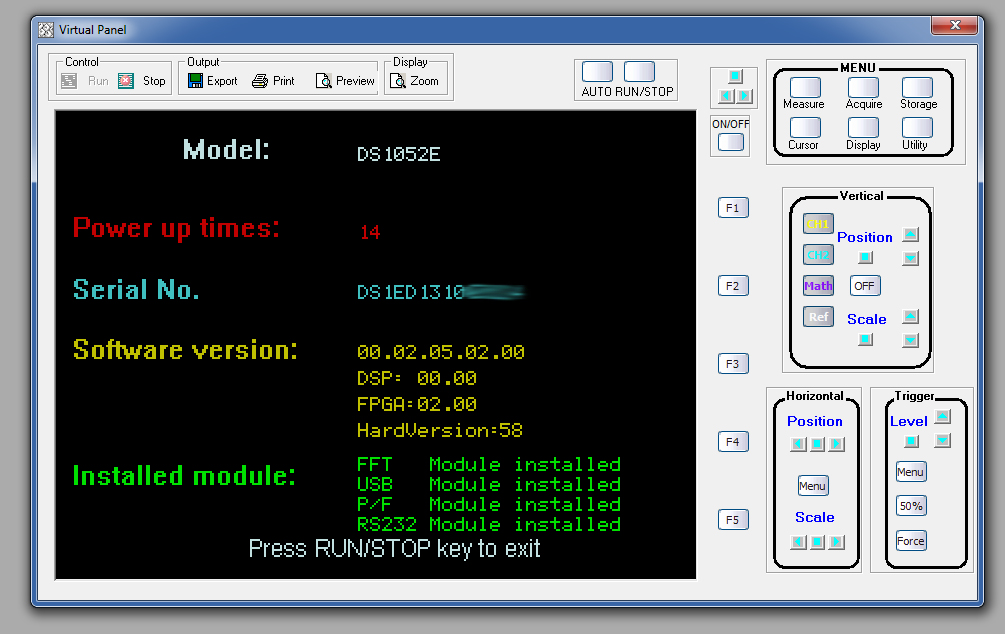Click the Stop control in the toolbar
Image resolution: width=1005 pixels, height=634 pixels.
point(142,81)
